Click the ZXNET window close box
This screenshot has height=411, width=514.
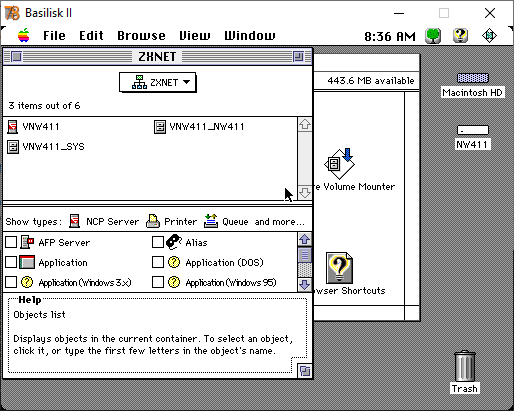[16, 57]
